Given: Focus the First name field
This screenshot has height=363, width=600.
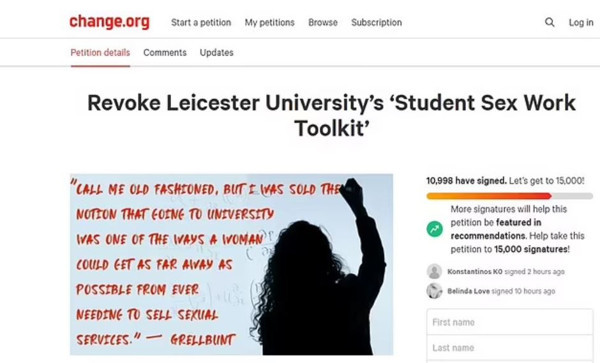Looking at the screenshot, I should [x=510, y=322].
